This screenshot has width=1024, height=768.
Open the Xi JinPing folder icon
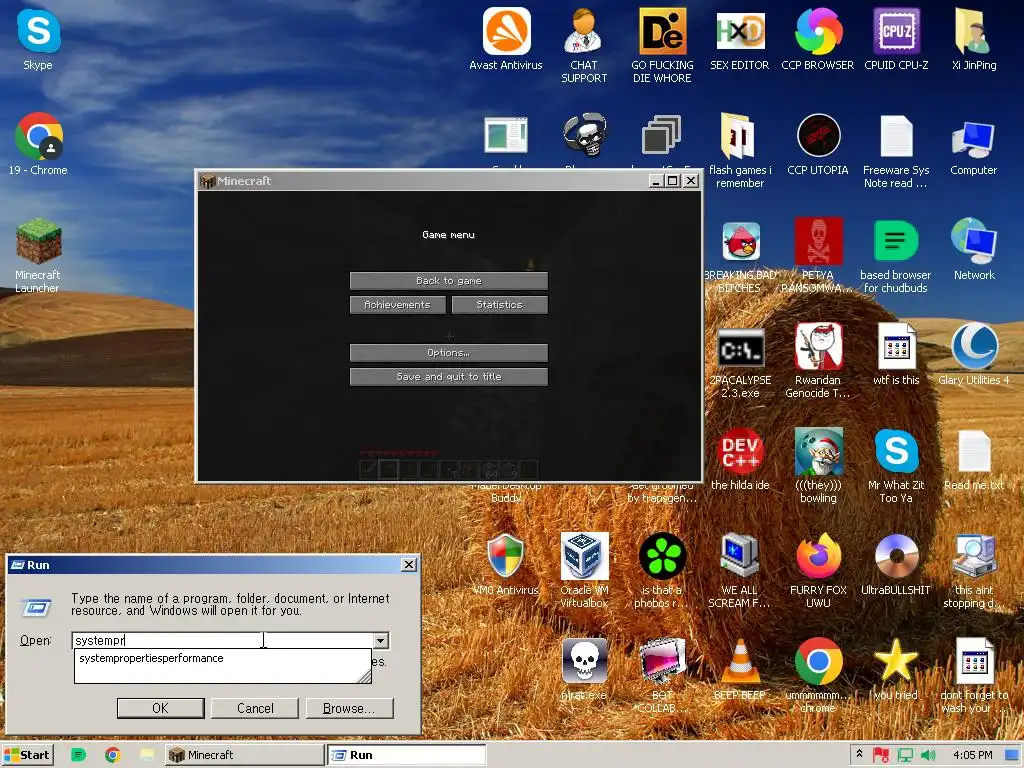(974, 40)
